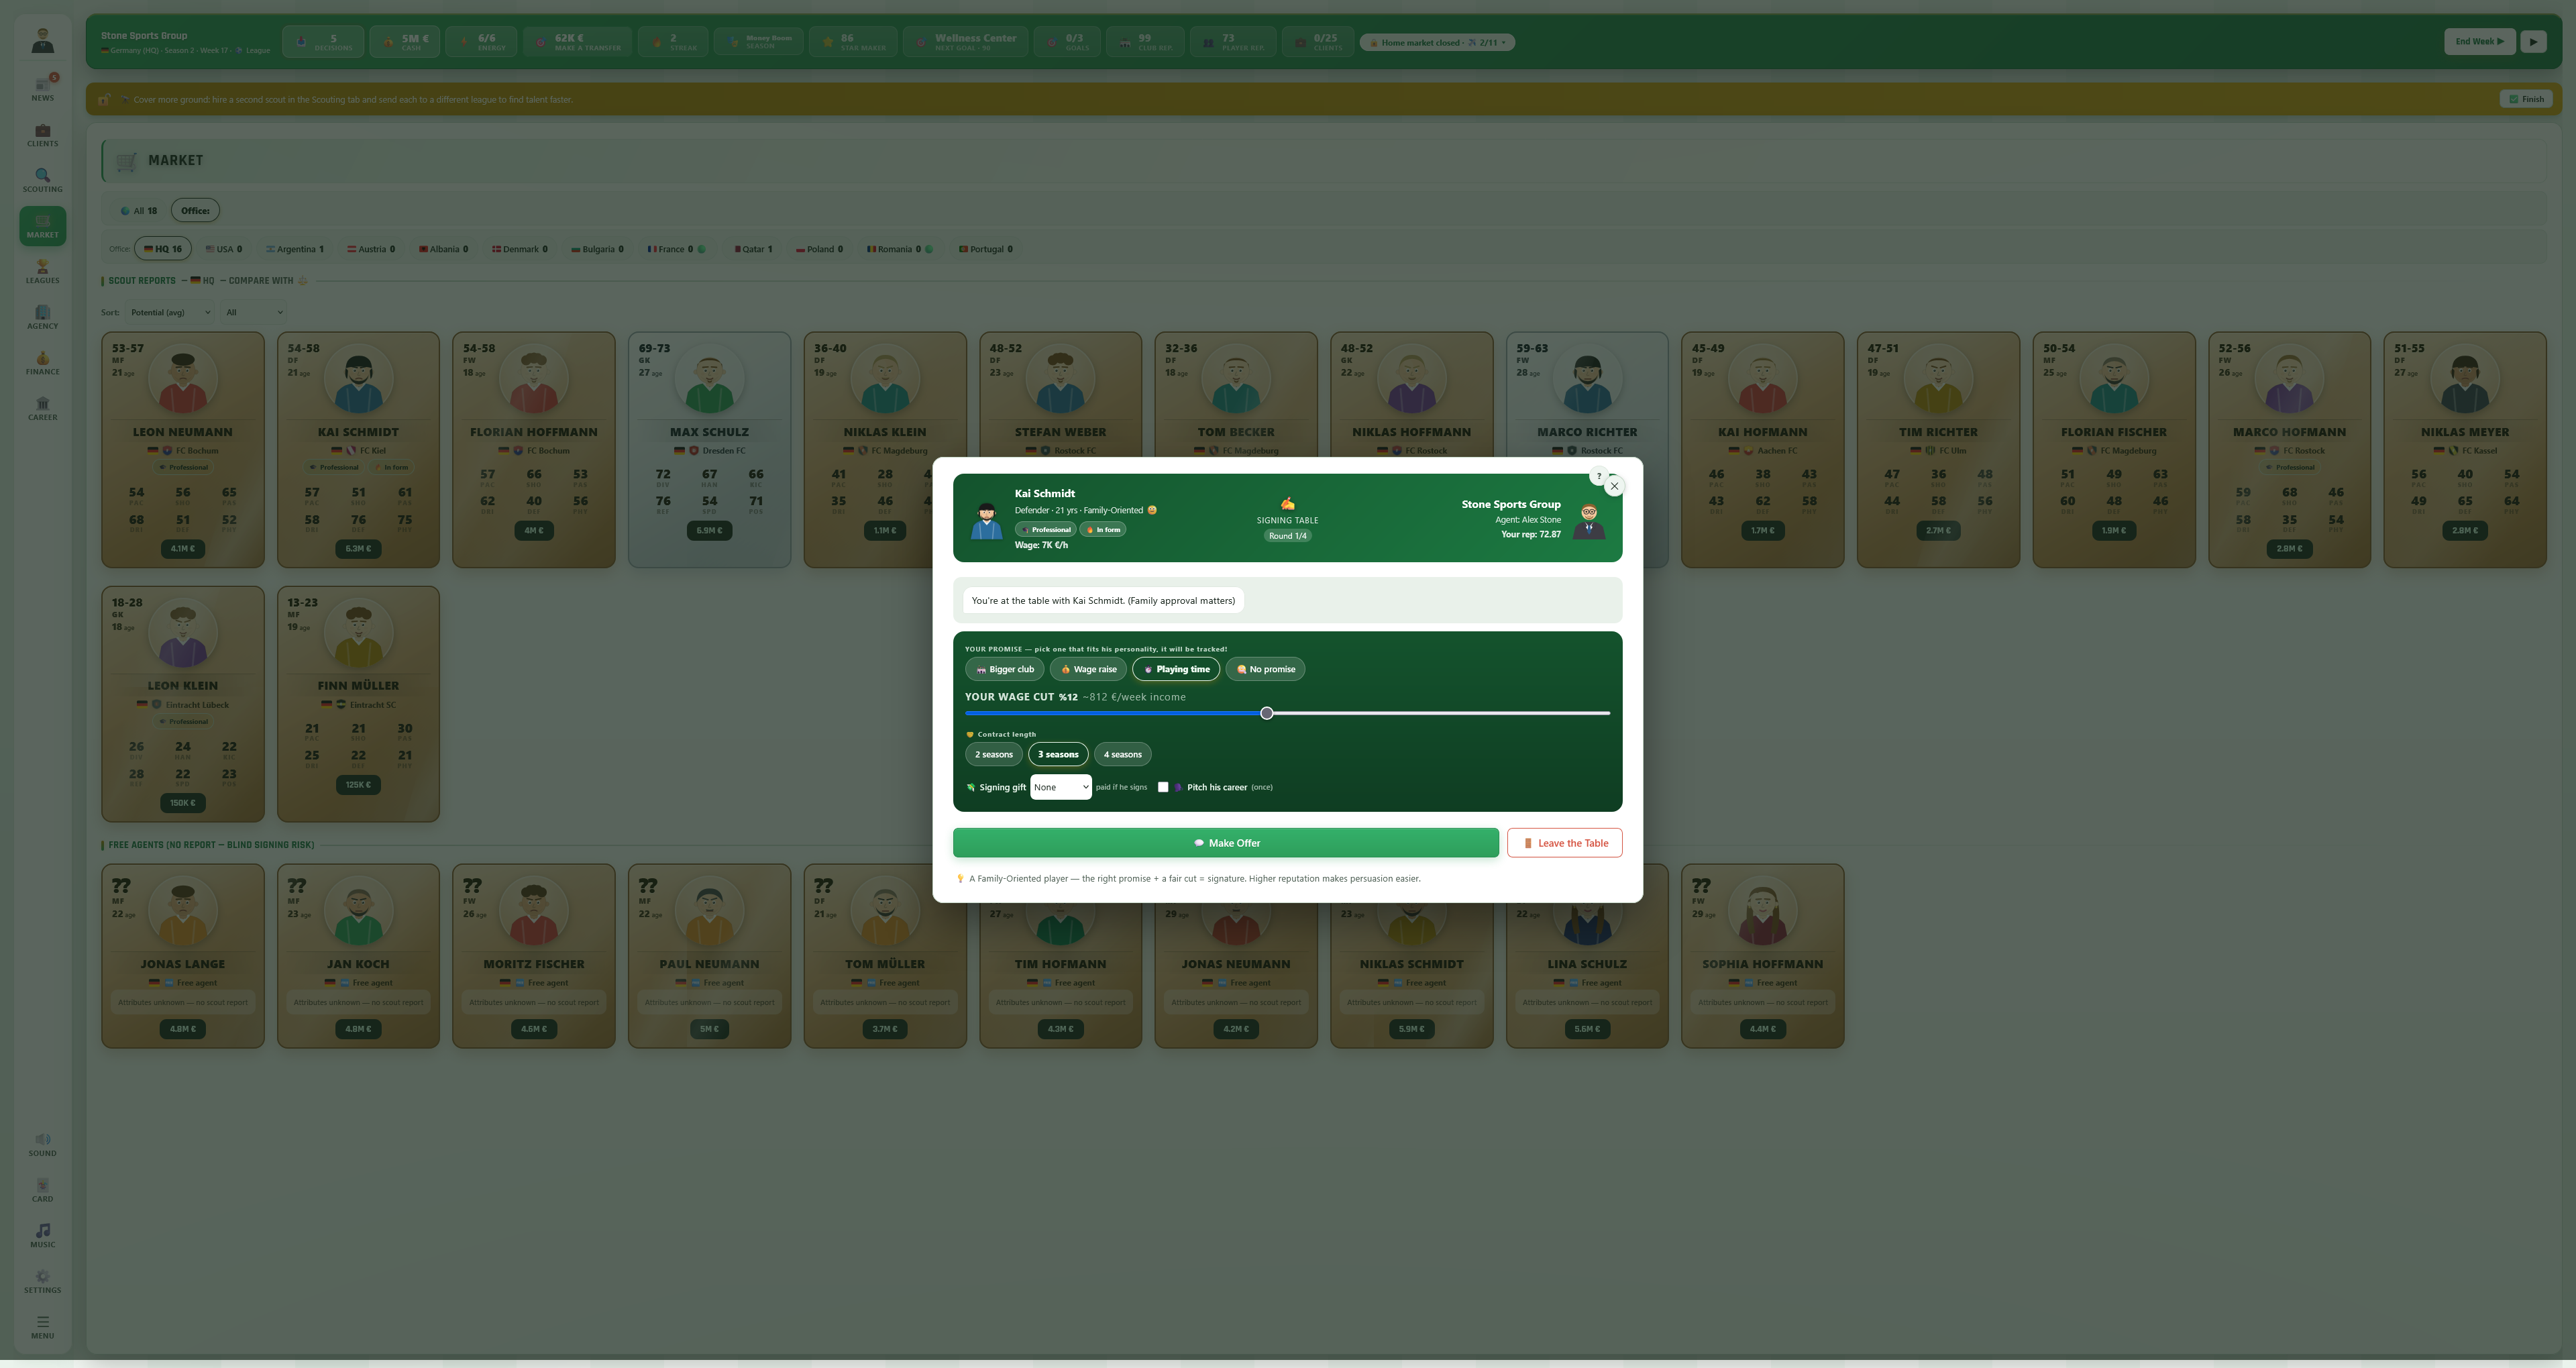Image resolution: width=2576 pixels, height=1368 pixels.
Task: Open the Finance money bag icon
Action: [42, 363]
